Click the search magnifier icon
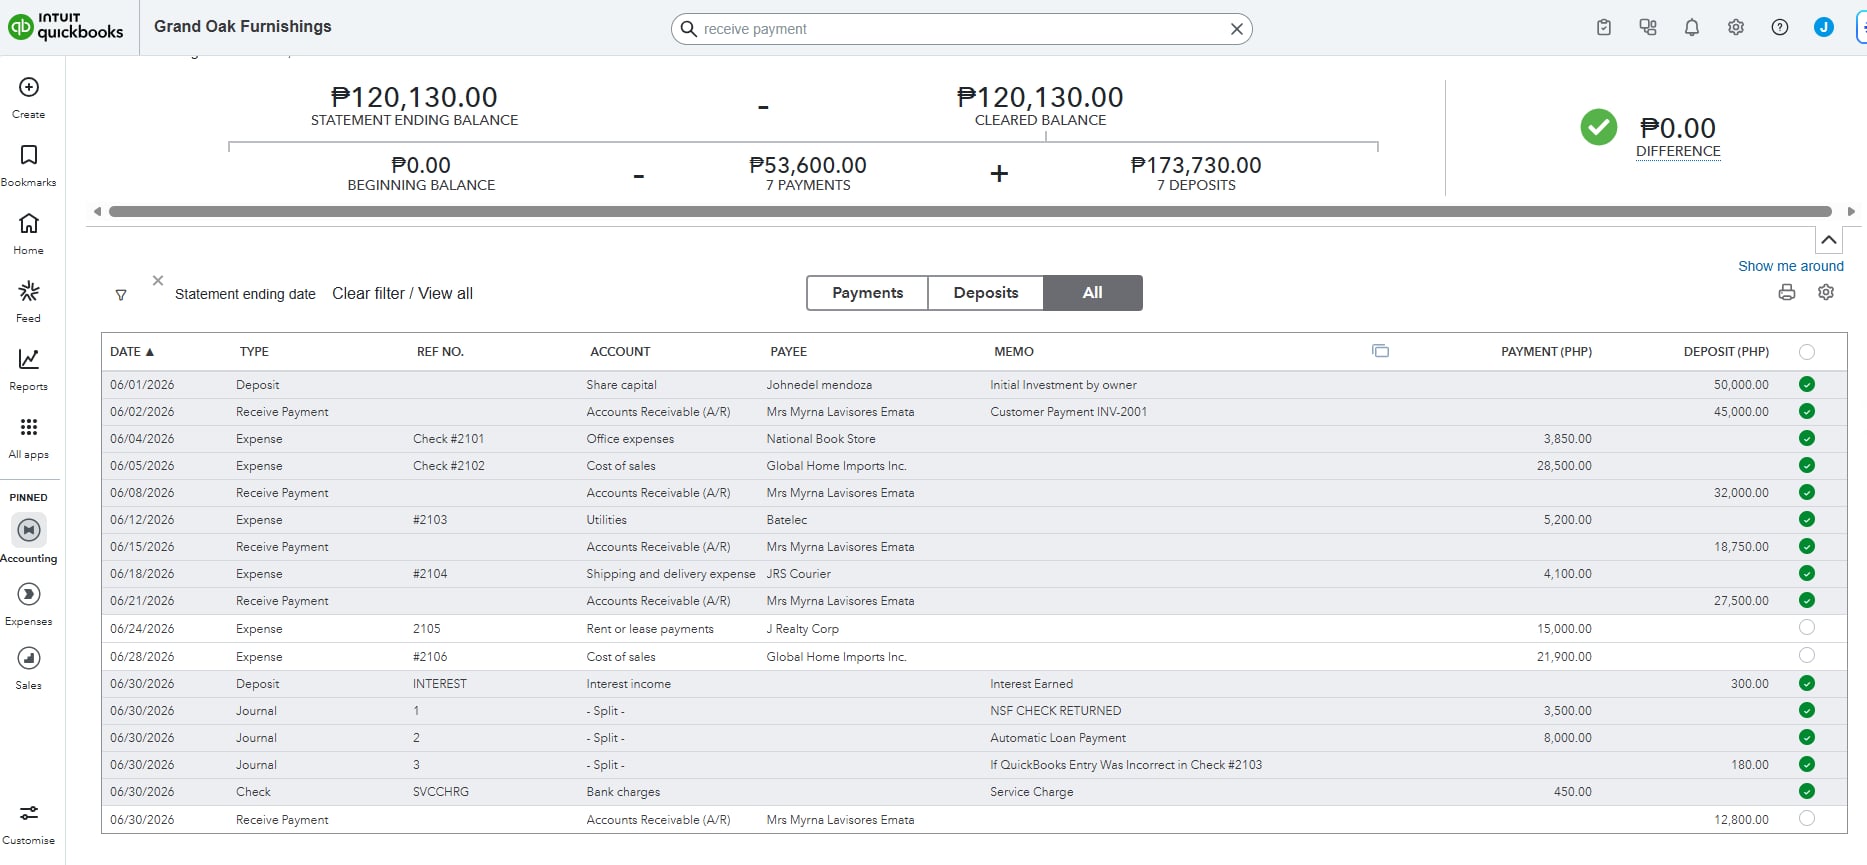The height and width of the screenshot is (865, 1867). (x=688, y=29)
